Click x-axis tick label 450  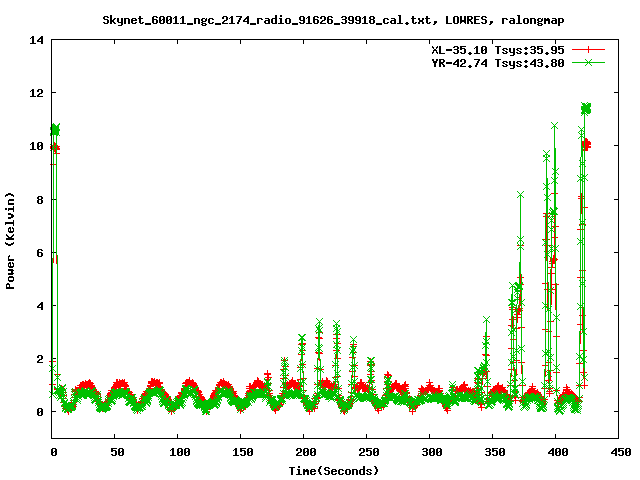coord(621,452)
